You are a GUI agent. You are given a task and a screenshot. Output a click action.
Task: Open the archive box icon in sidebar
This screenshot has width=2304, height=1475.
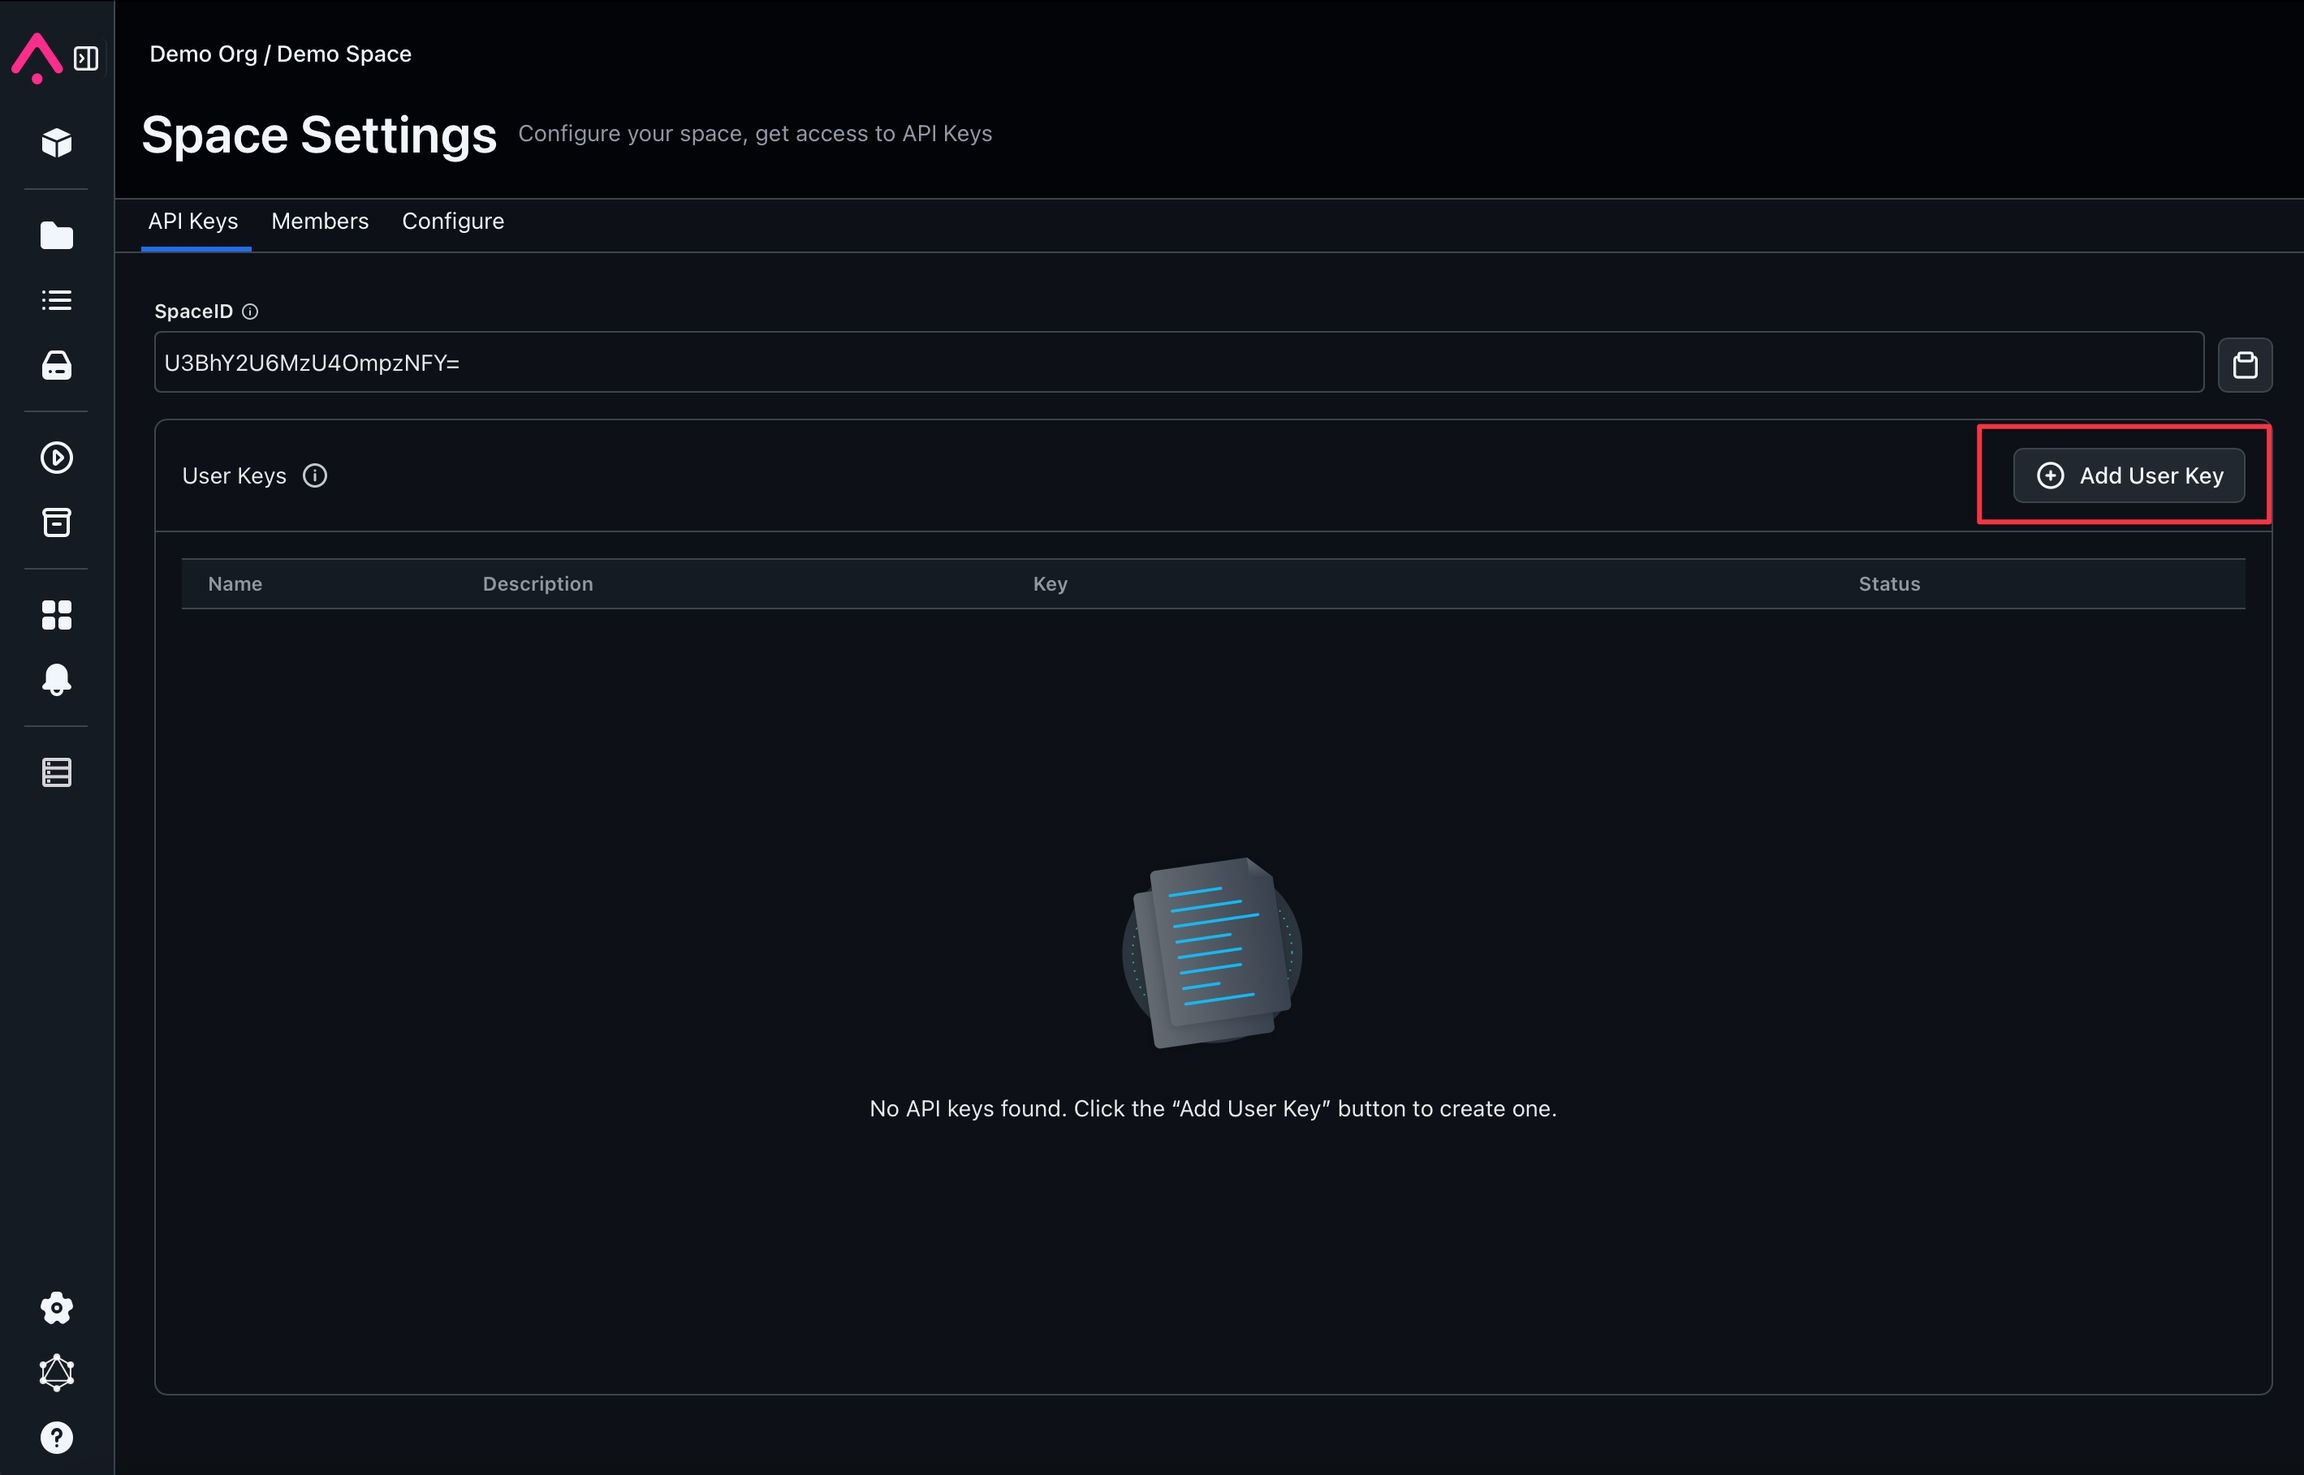coord(57,522)
